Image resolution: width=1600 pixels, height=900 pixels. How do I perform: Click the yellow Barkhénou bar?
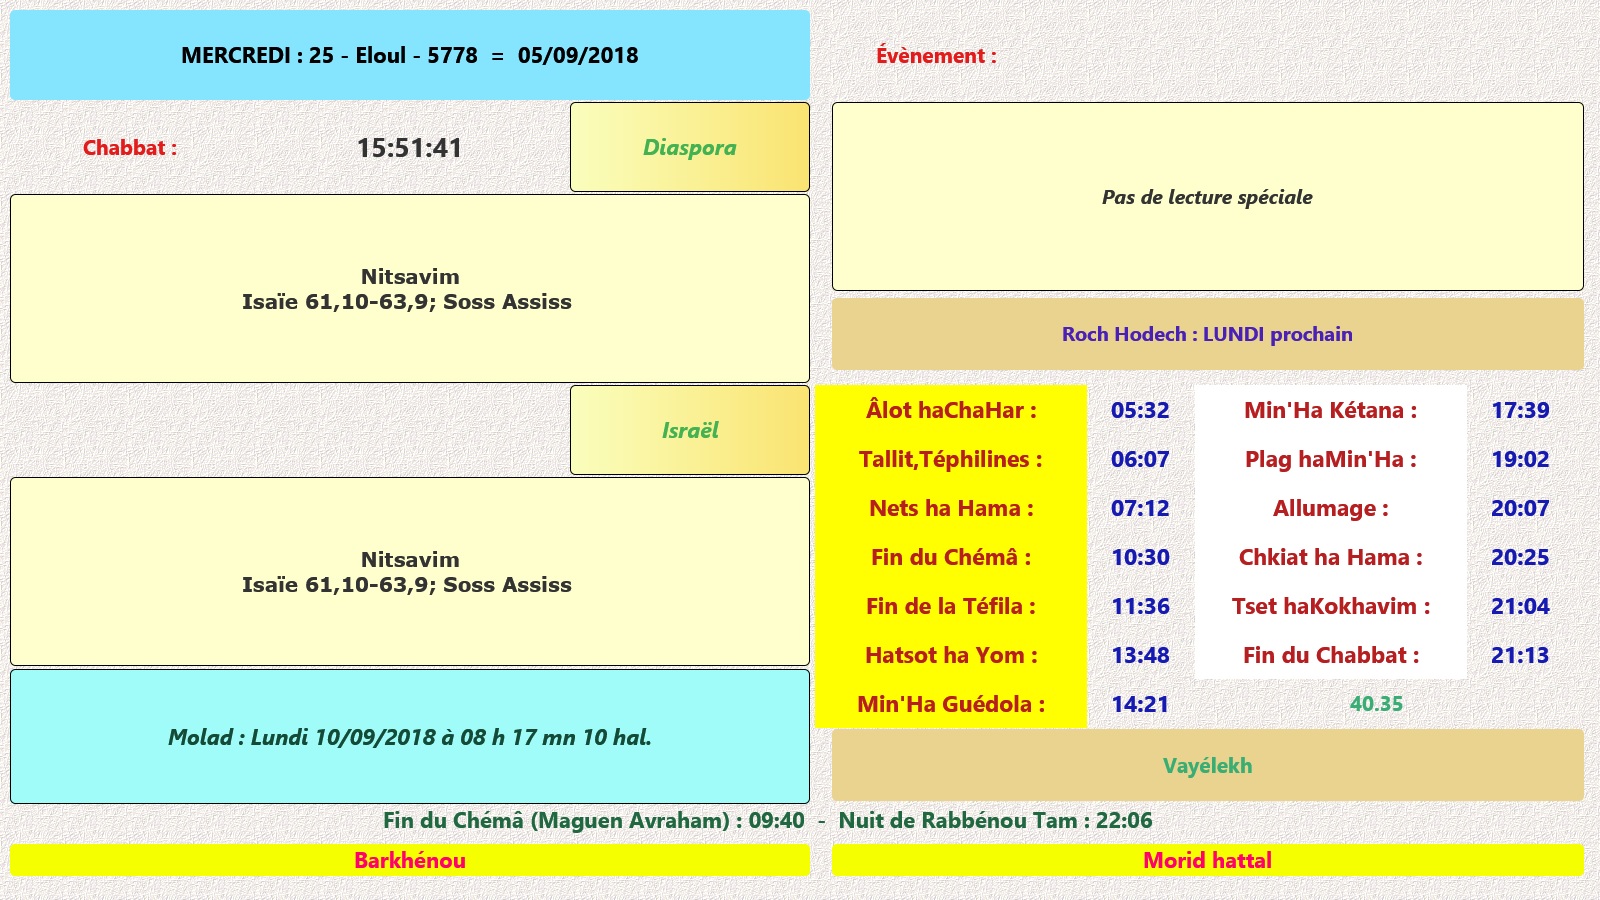tap(409, 860)
